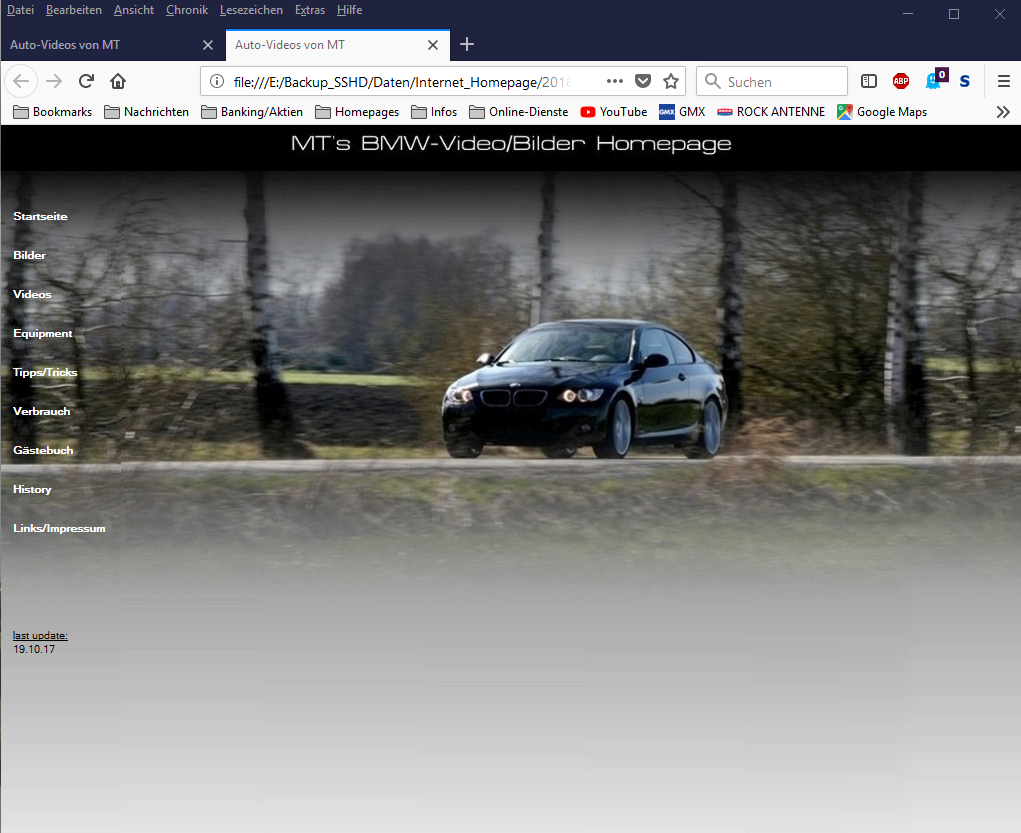This screenshot has width=1021, height=833.
Task: Open the Equipment page link
Action: (42, 333)
